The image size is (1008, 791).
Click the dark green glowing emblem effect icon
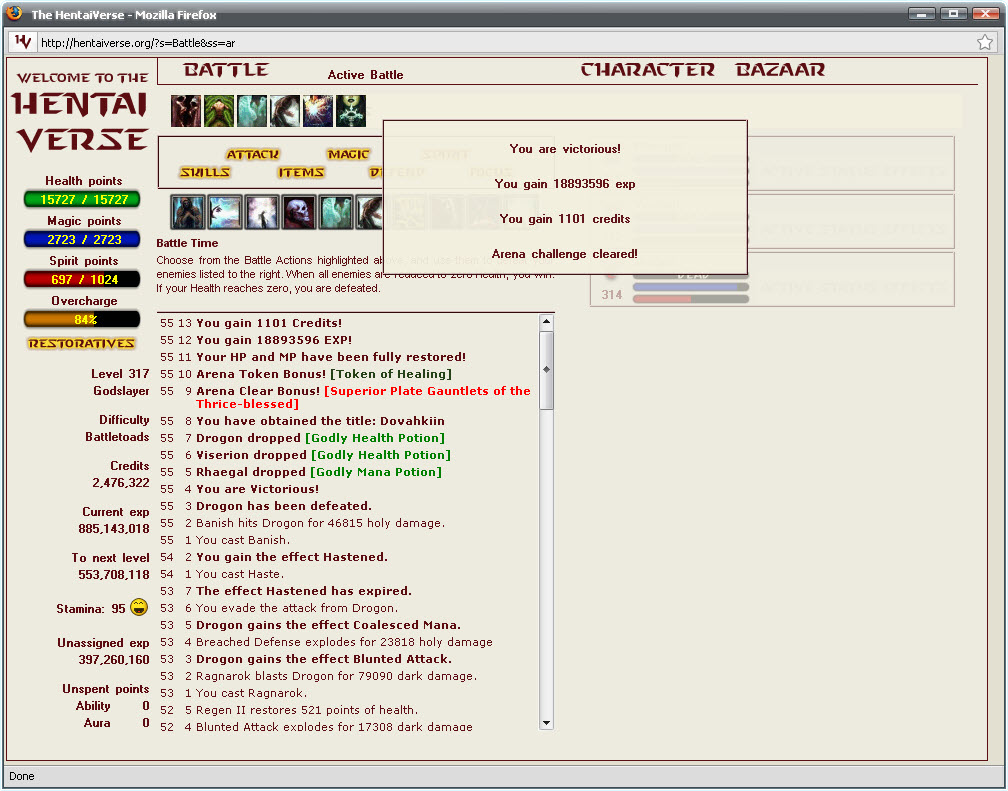tap(351, 111)
